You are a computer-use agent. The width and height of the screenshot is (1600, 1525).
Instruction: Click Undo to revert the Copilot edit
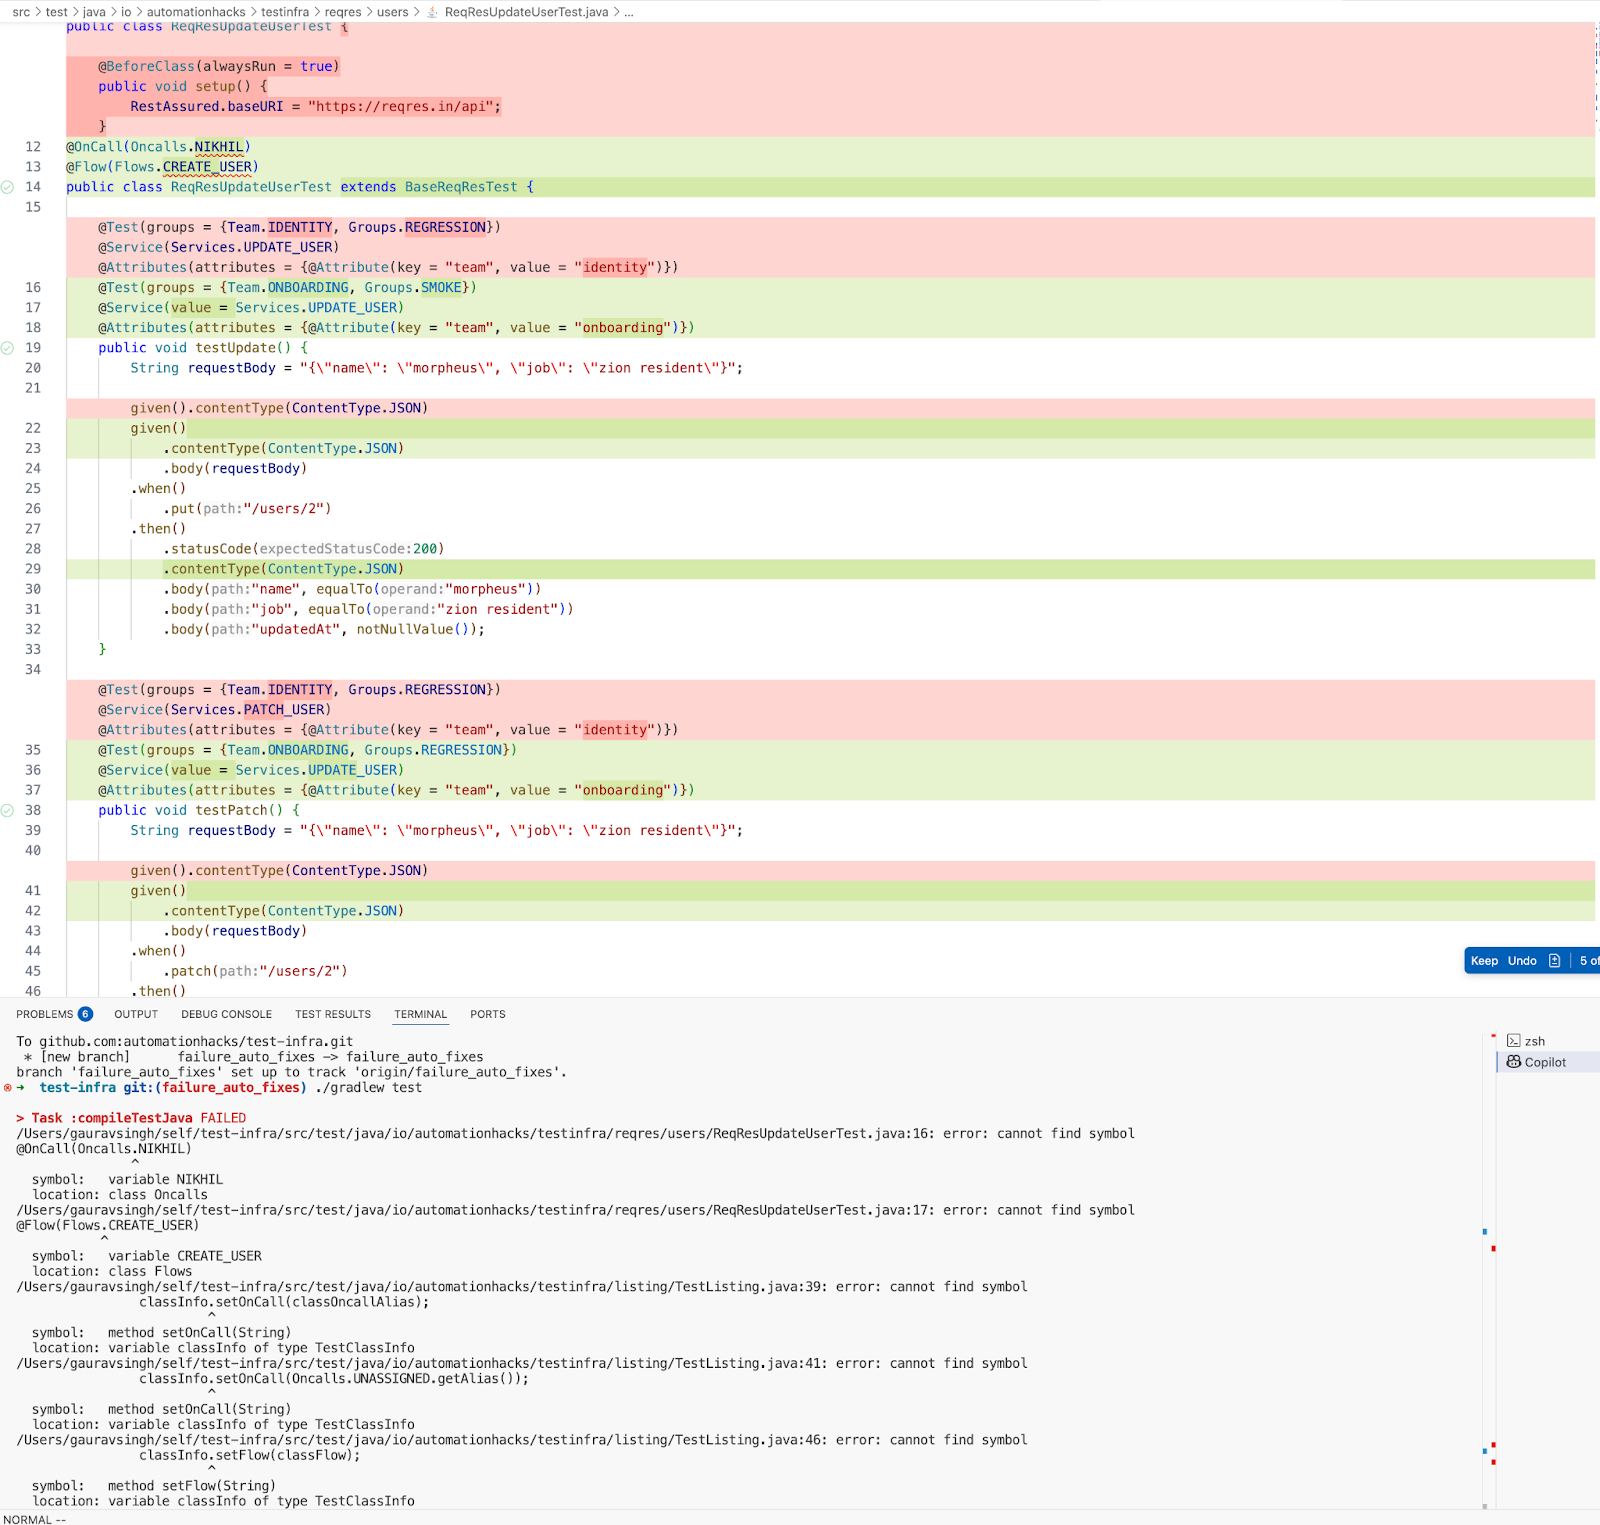[x=1521, y=960]
